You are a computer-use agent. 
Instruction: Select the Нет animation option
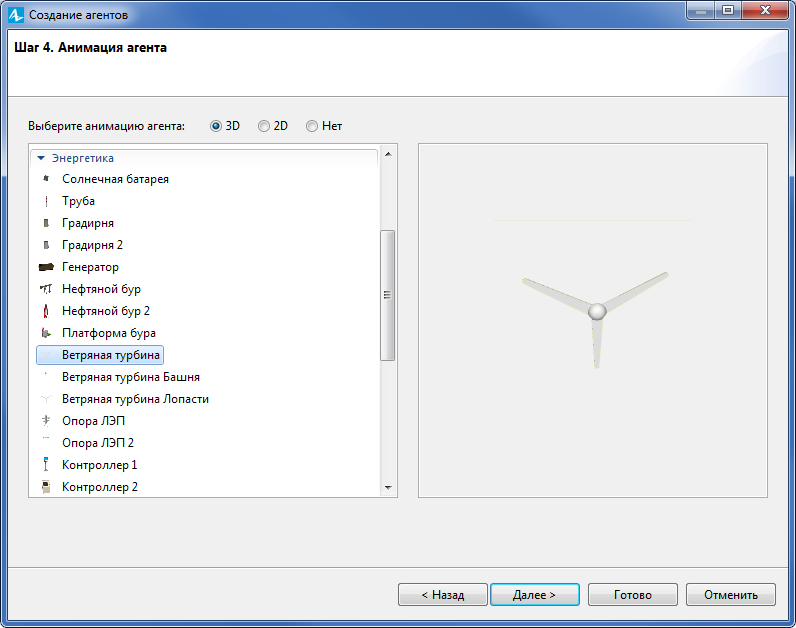point(312,126)
